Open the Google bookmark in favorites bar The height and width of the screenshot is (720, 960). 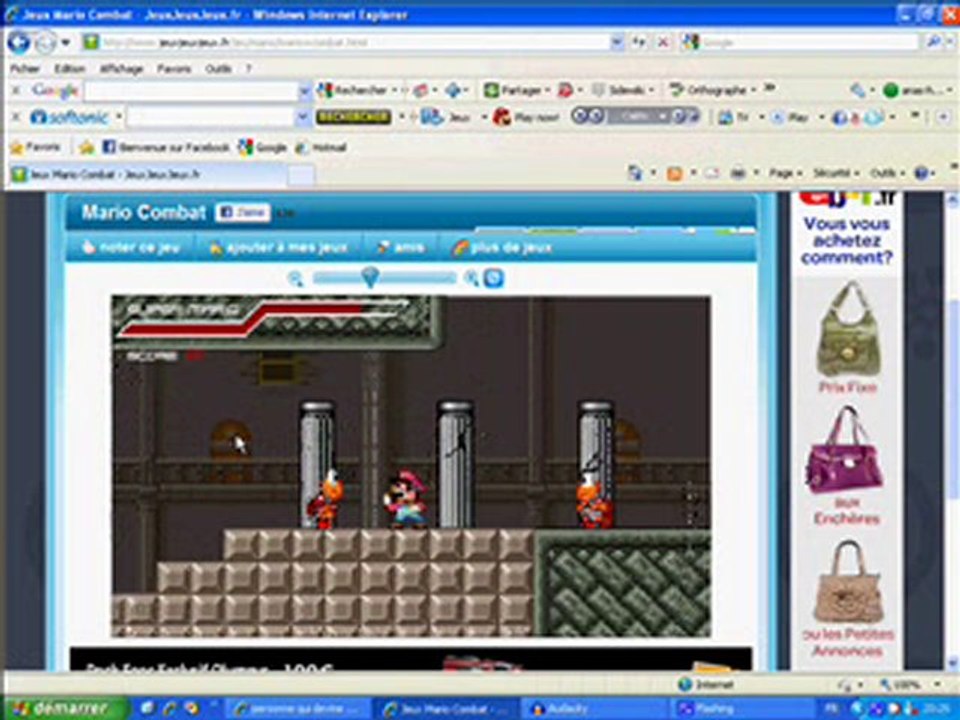(x=263, y=148)
